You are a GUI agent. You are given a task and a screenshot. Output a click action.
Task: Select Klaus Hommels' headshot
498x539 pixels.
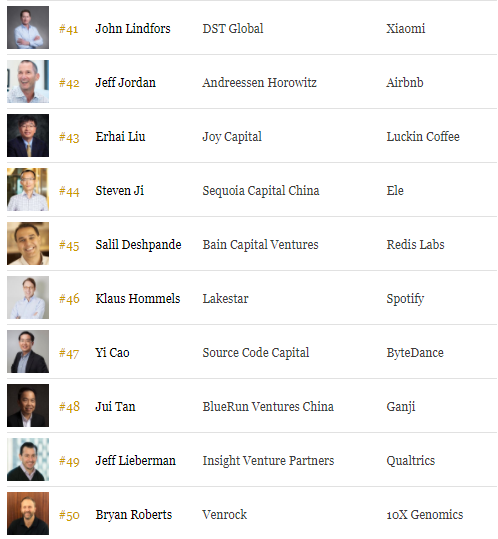(28, 297)
